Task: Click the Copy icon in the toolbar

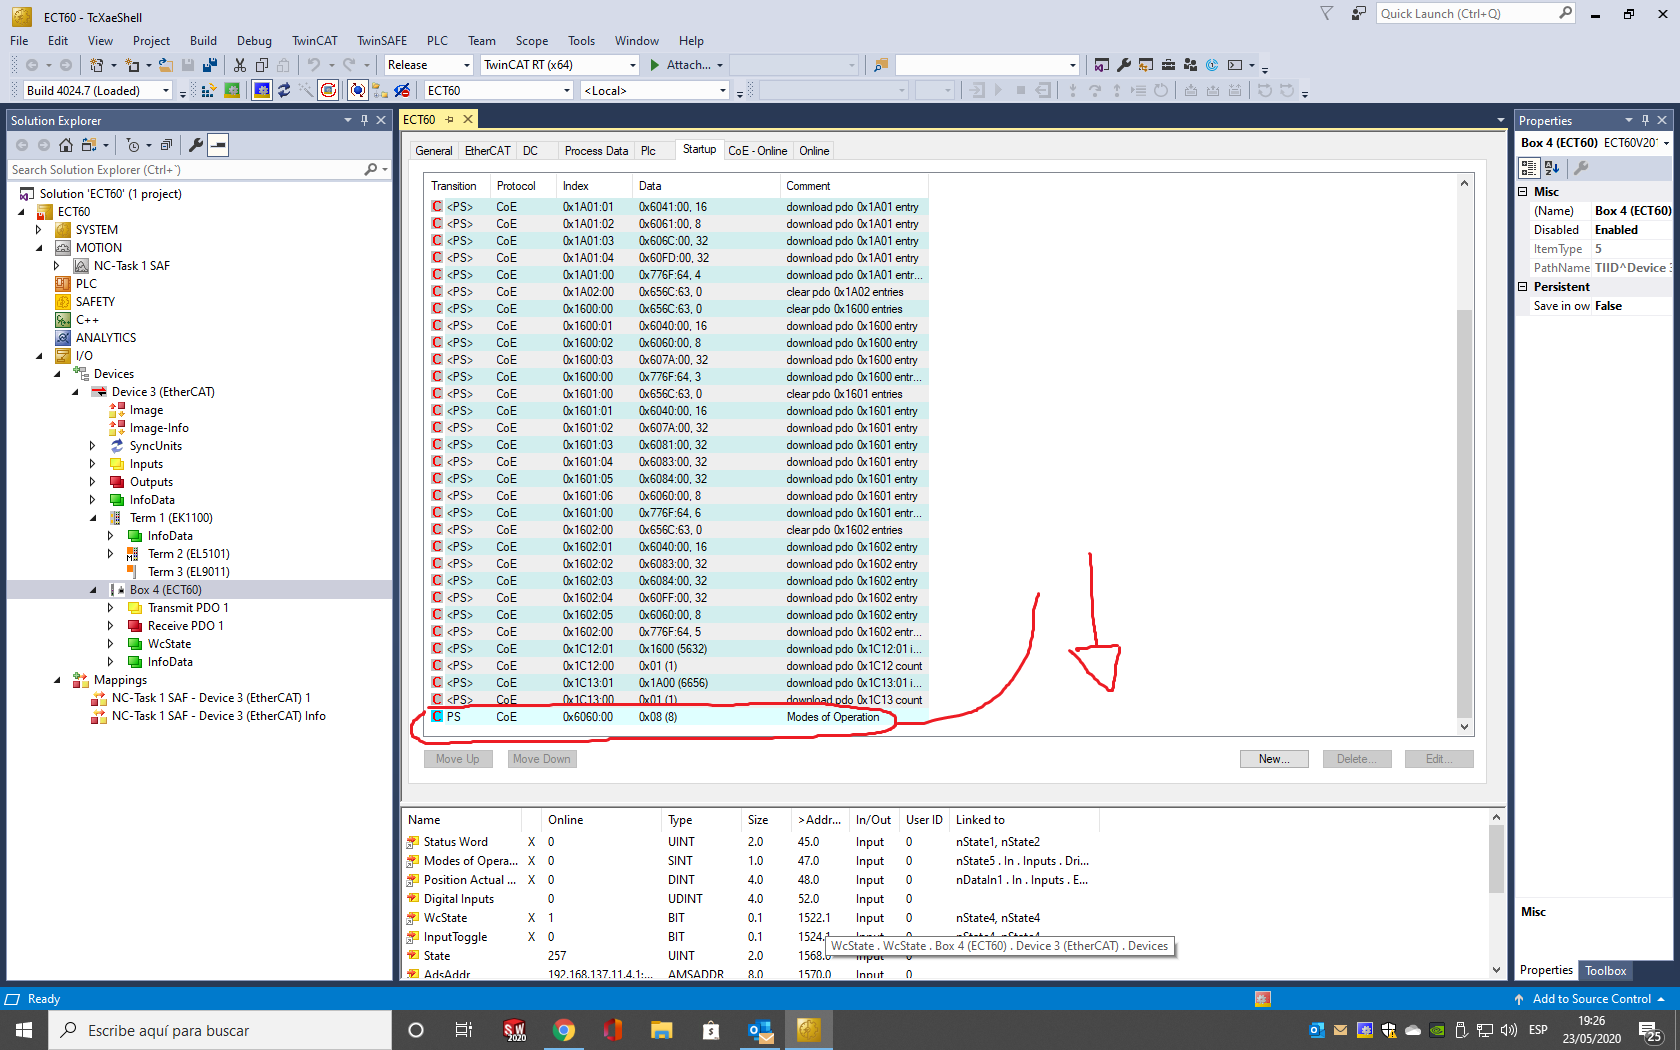Action: (262, 65)
